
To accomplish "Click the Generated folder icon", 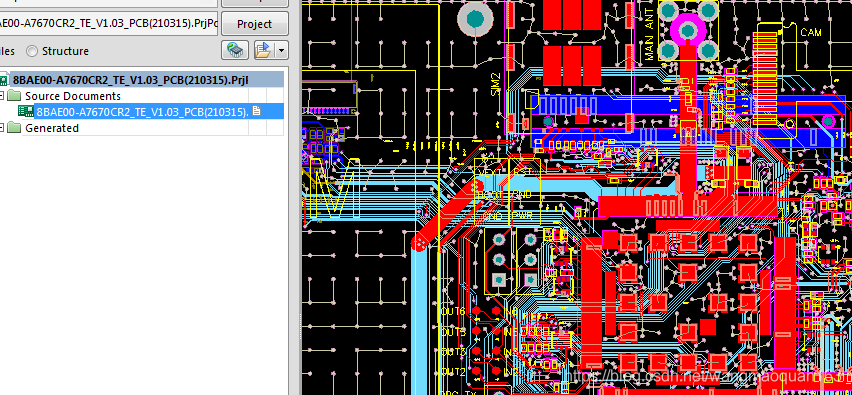I will click(x=14, y=128).
